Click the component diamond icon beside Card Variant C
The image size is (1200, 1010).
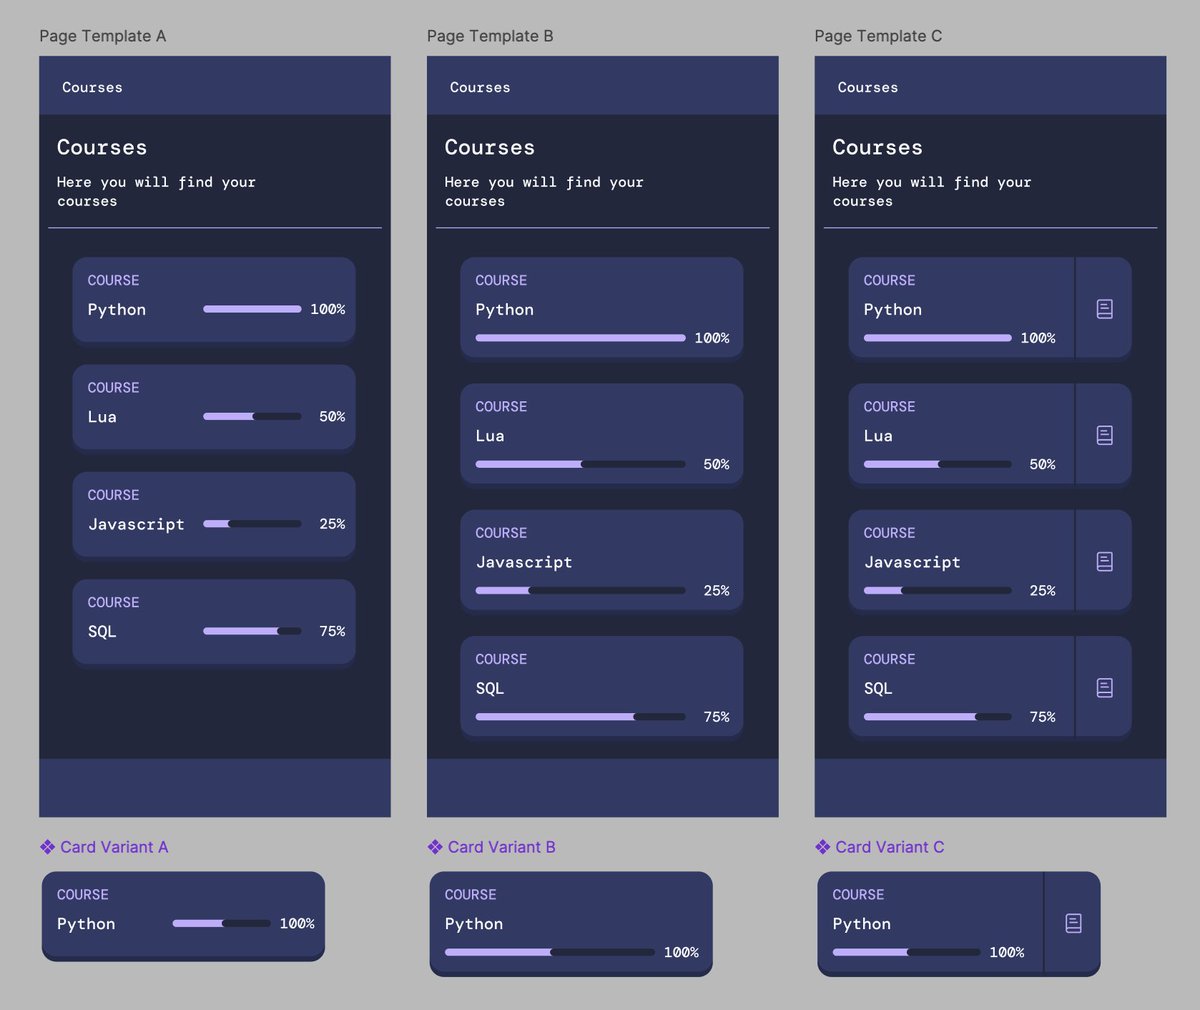pos(822,847)
